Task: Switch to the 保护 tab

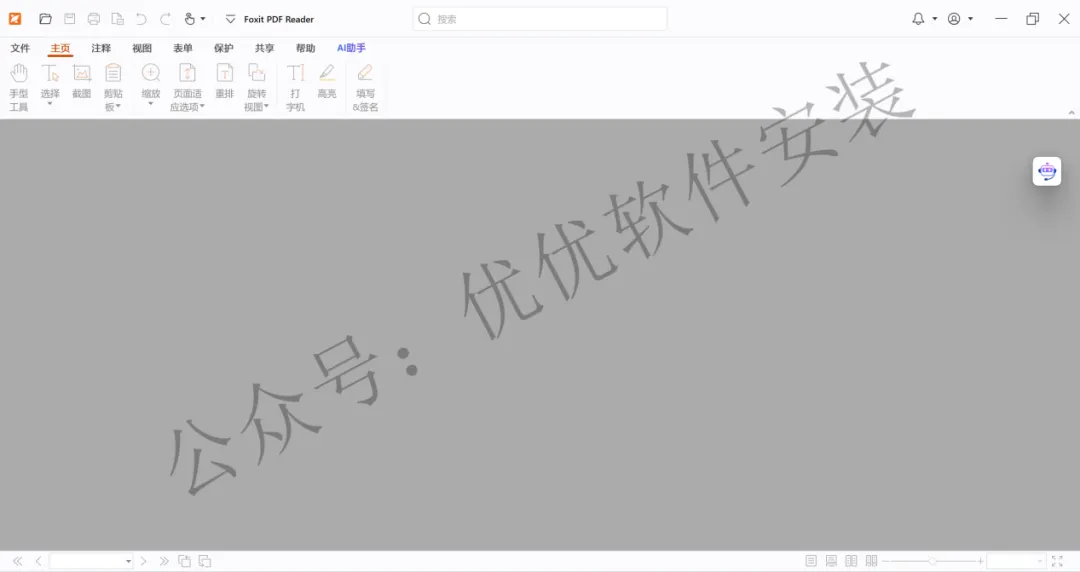Action: click(224, 48)
